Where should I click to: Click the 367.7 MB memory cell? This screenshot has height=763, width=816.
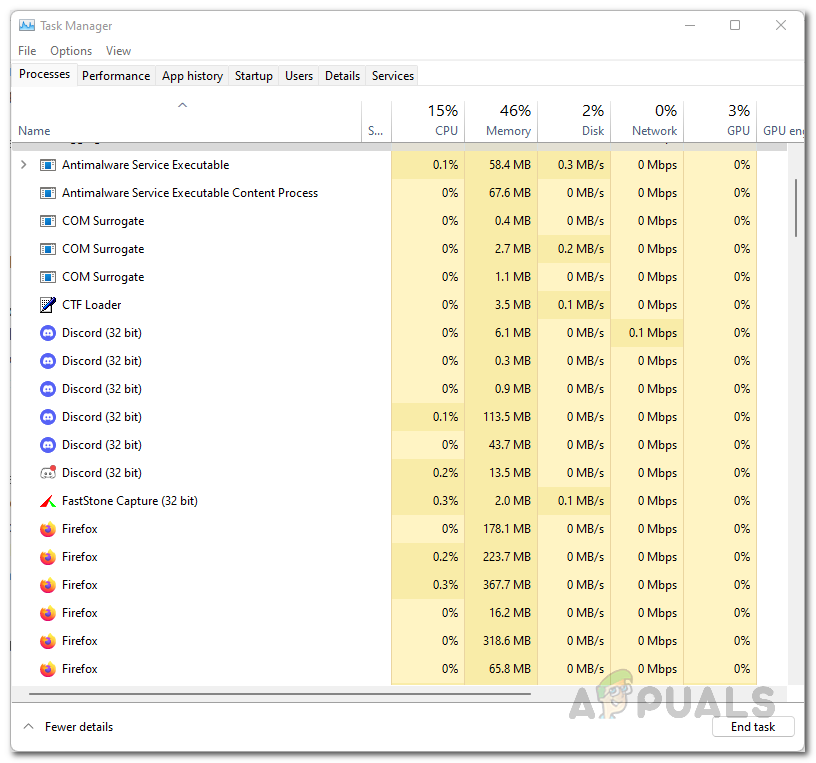click(501, 585)
